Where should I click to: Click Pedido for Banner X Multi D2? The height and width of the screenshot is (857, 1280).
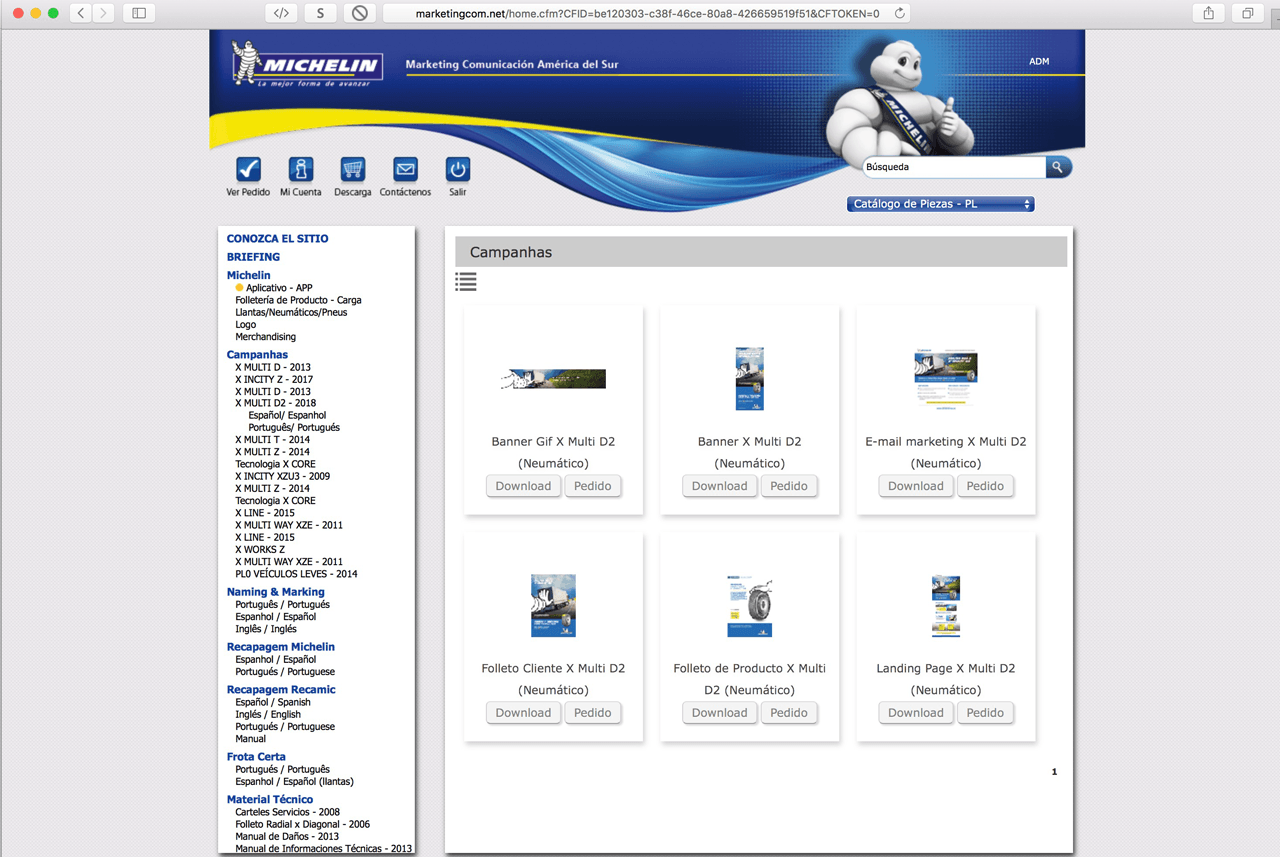(x=788, y=486)
